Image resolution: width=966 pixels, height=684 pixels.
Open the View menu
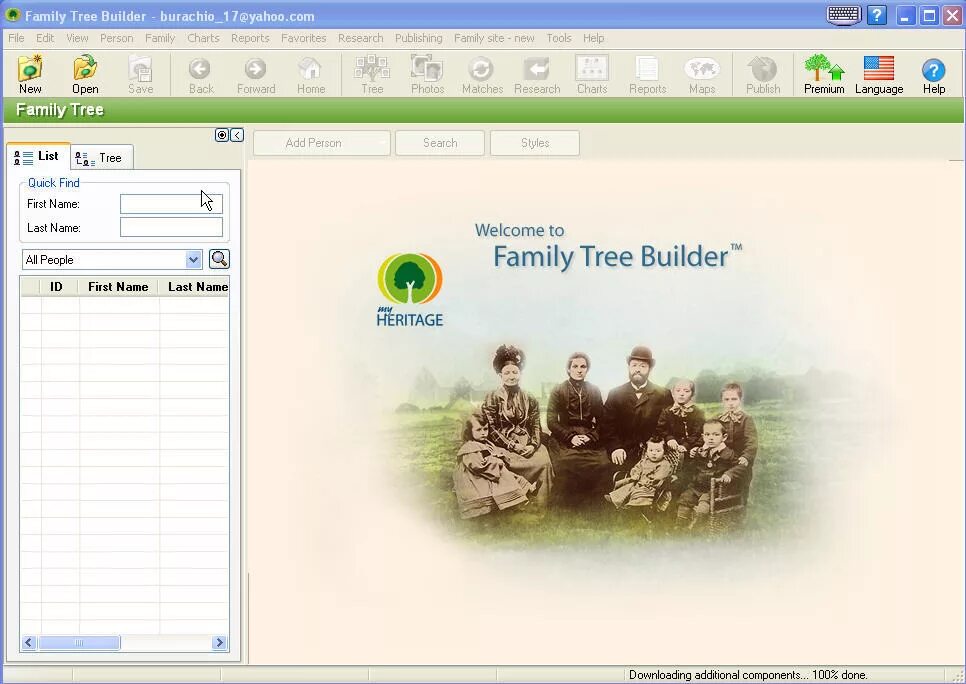[x=77, y=38]
